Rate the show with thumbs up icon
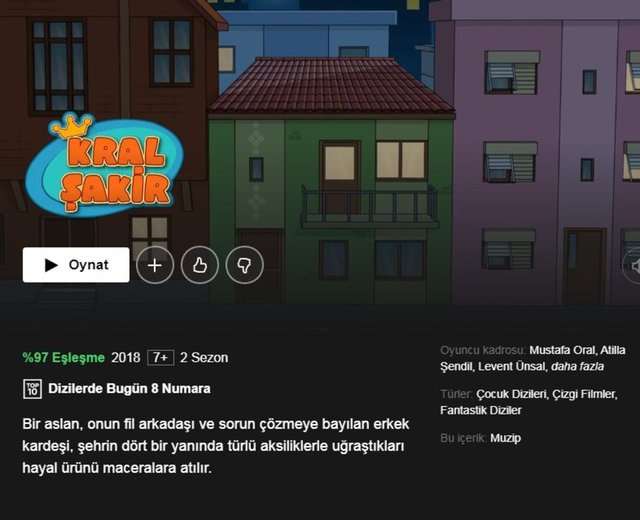The width and height of the screenshot is (640, 520). [200, 265]
